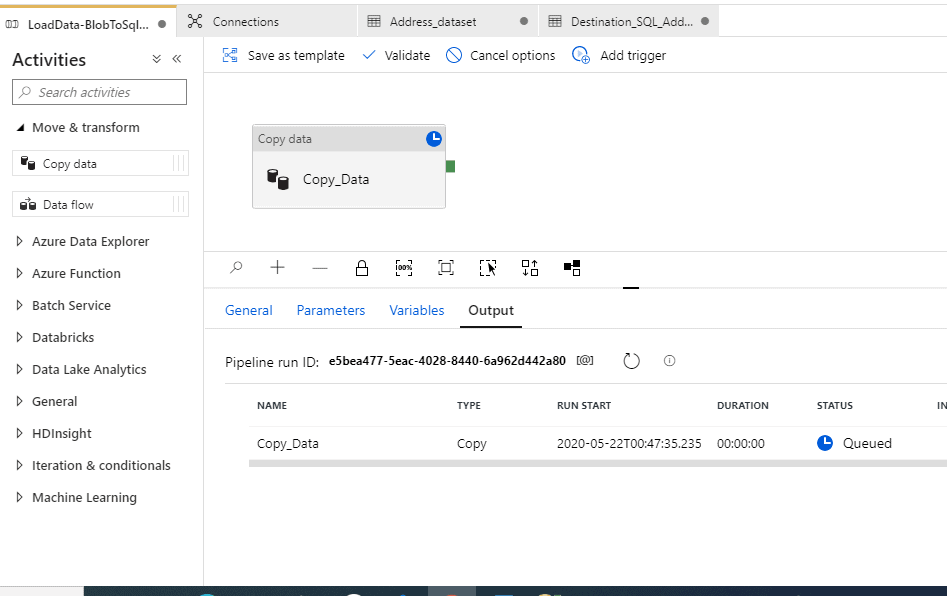
Task: Expand the Azure Function group
Action: 19,273
